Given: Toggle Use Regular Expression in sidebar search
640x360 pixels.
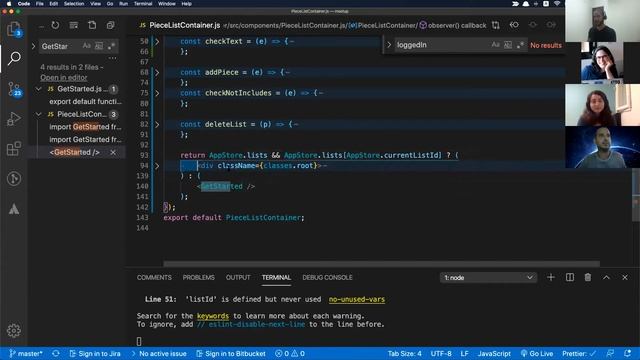Looking at the screenshot, I should click(x=111, y=46).
